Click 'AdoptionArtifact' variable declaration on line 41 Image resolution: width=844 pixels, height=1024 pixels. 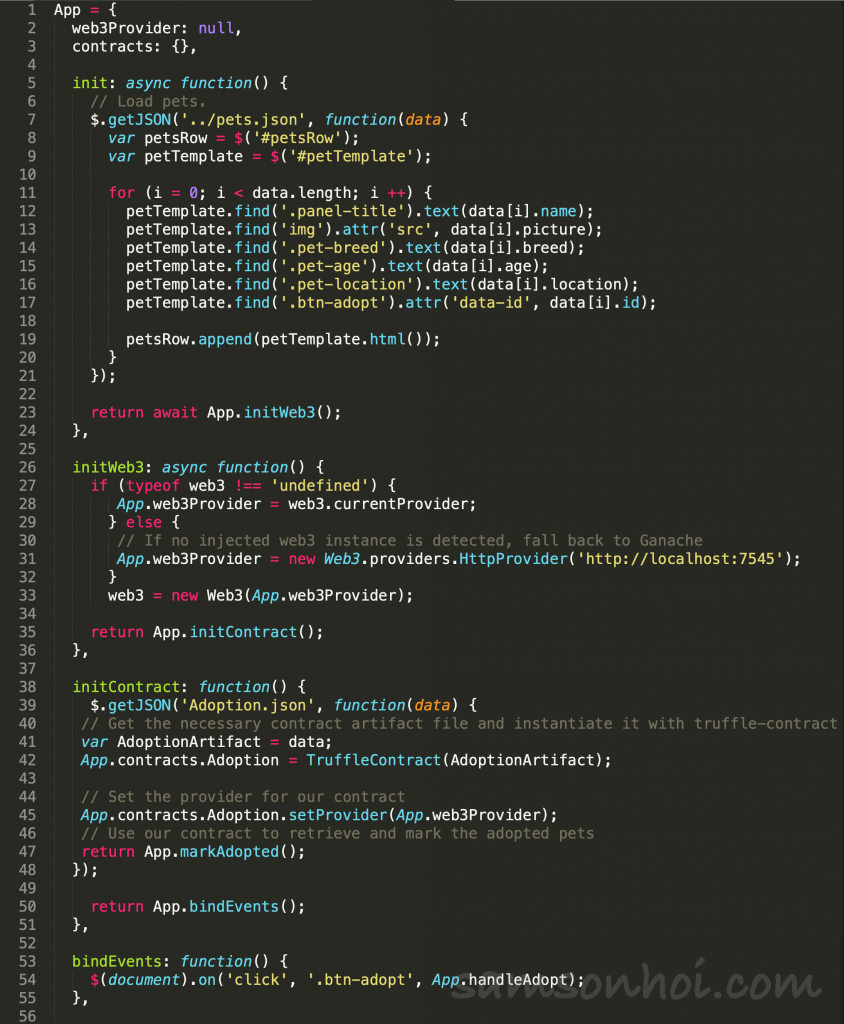pos(189,741)
